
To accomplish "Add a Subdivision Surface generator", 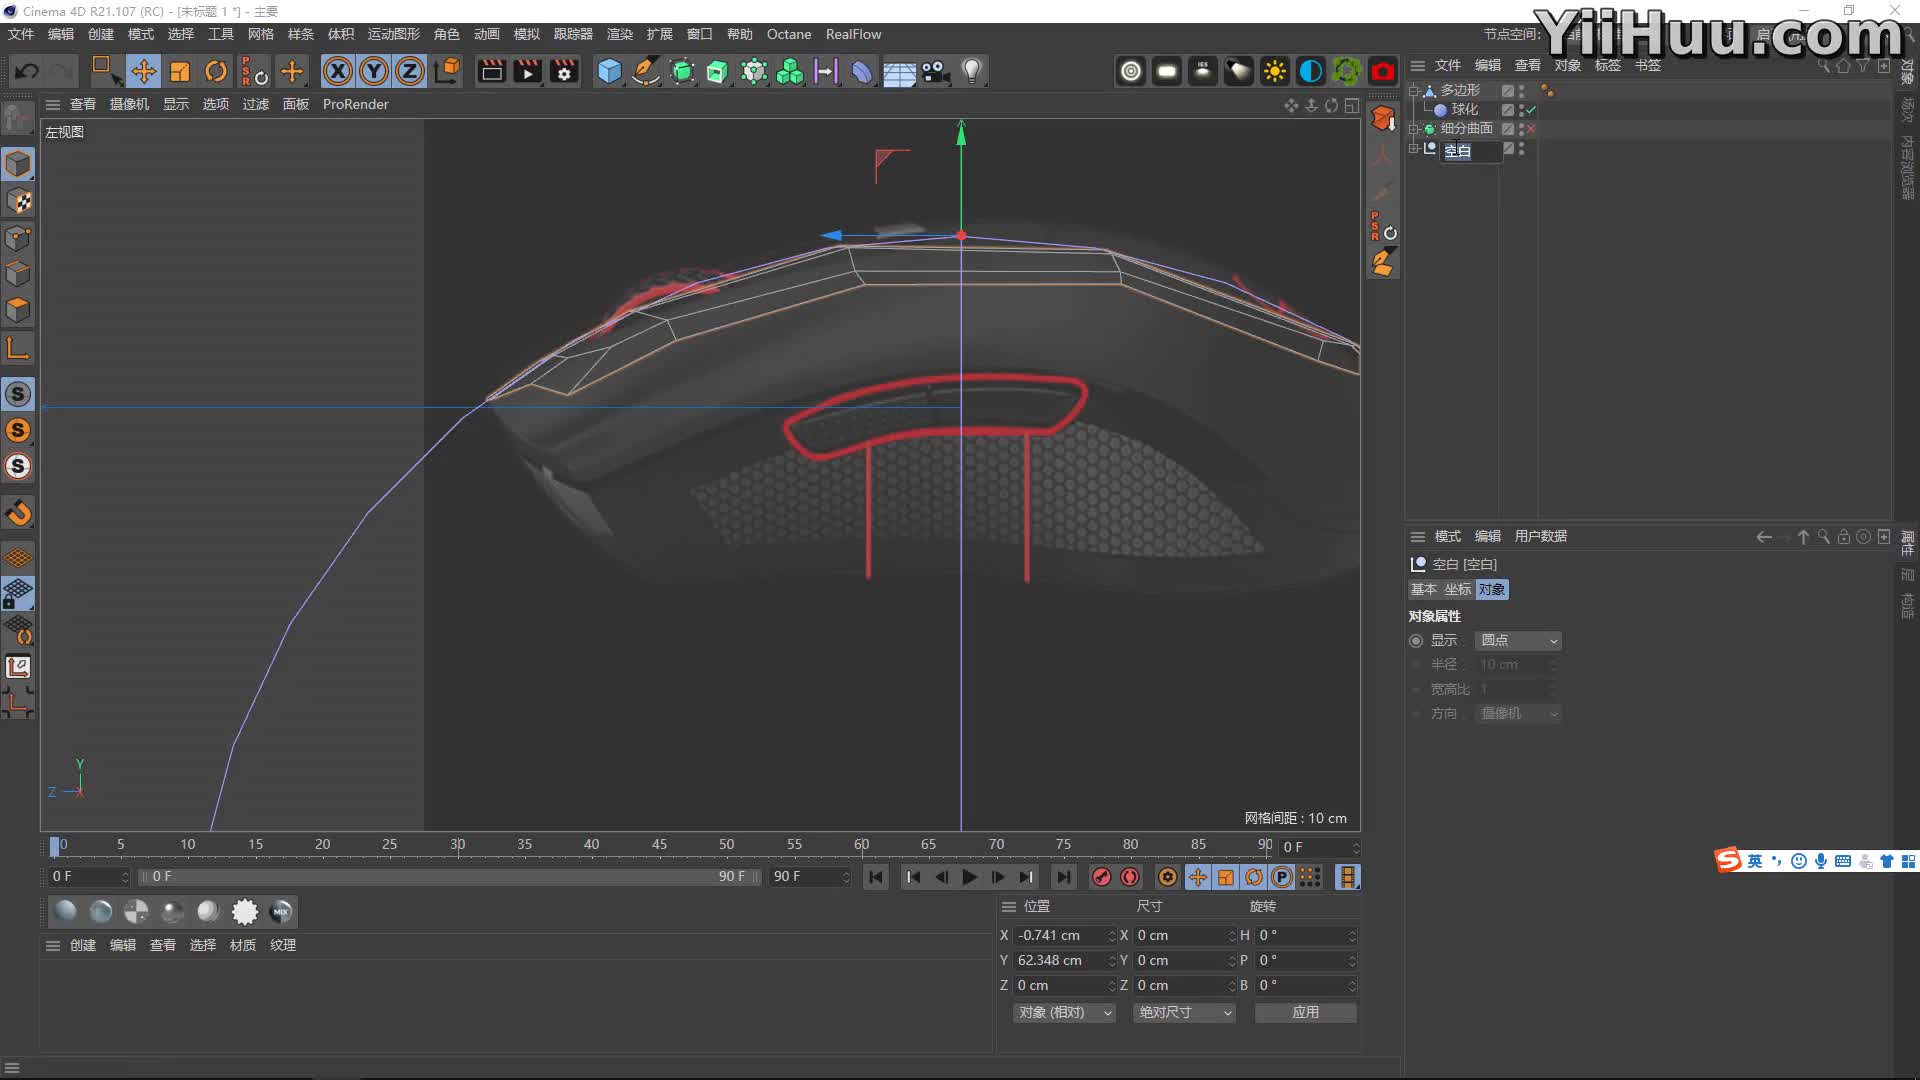I will point(682,71).
